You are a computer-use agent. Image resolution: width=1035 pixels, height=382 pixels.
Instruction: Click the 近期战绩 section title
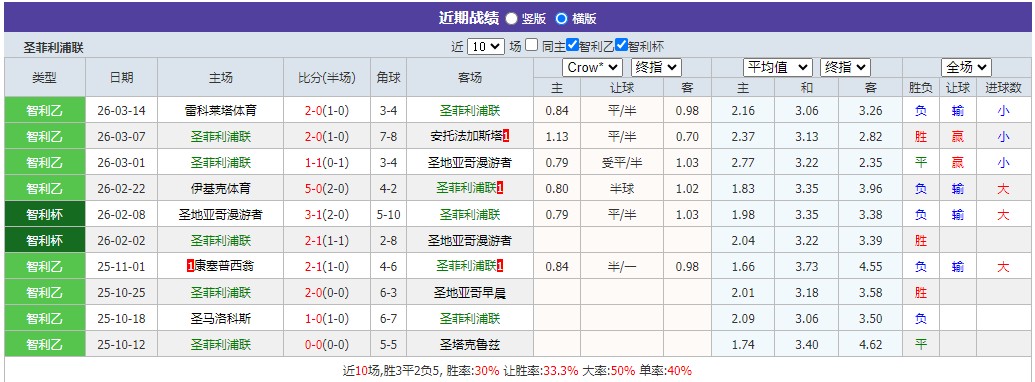(x=469, y=18)
